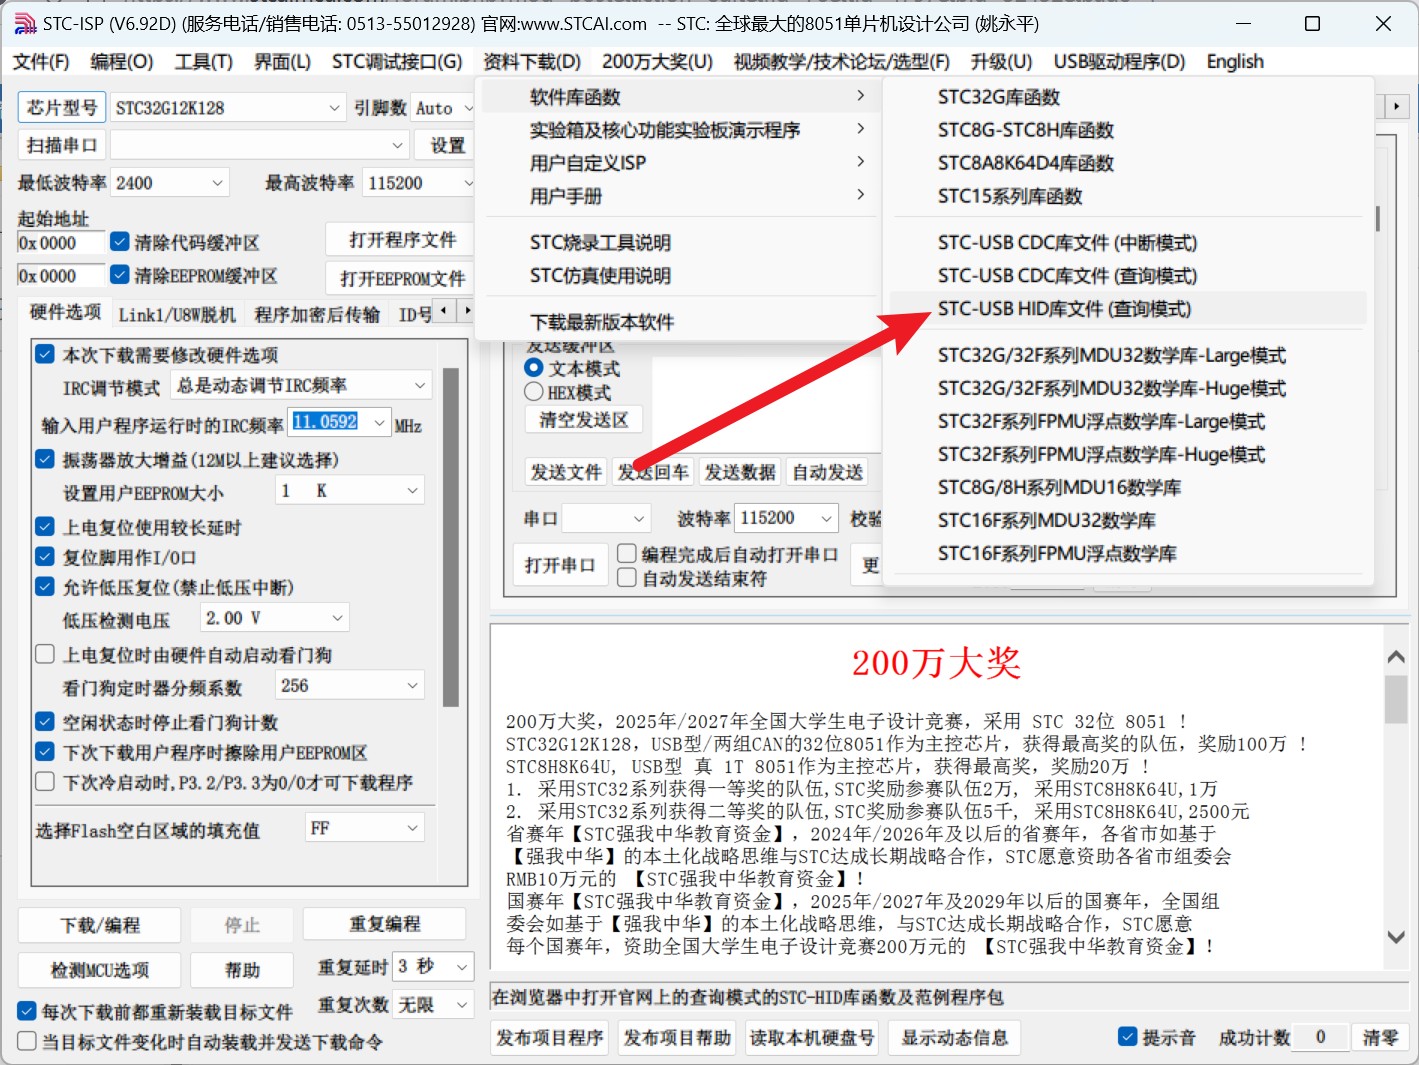Click the 读取本机硬盘号 button
1419x1065 pixels.
coord(812,1038)
